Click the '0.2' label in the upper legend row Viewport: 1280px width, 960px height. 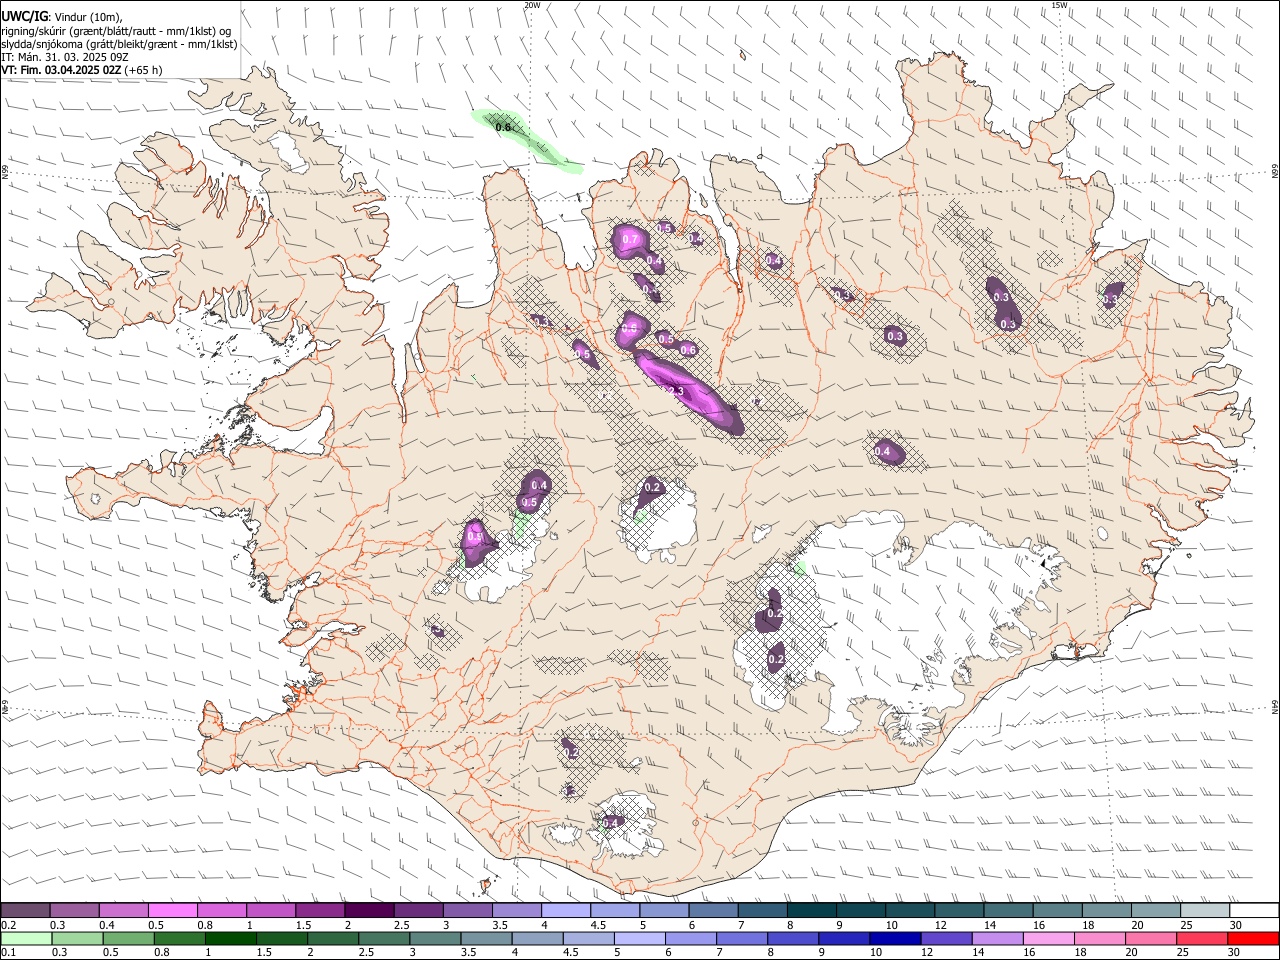tap(9, 925)
